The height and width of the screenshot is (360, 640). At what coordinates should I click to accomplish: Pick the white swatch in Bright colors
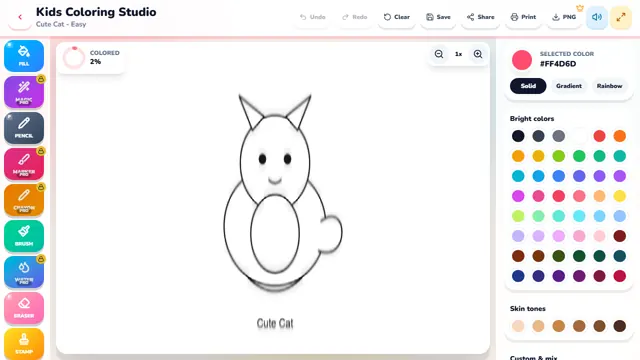coord(579,136)
